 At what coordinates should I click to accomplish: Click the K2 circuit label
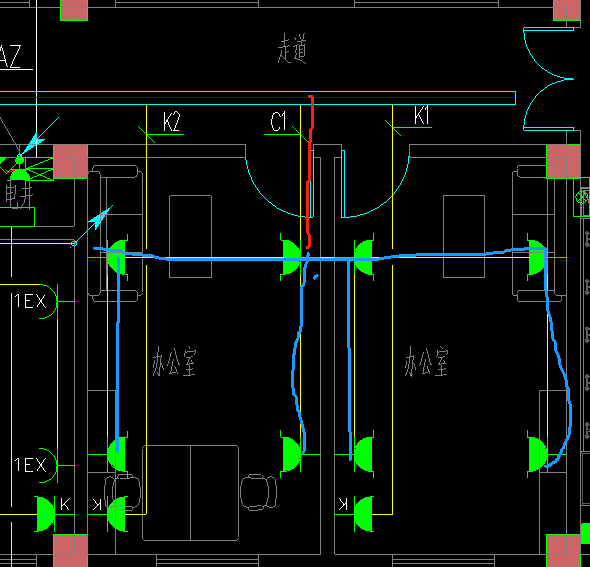[172, 122]
